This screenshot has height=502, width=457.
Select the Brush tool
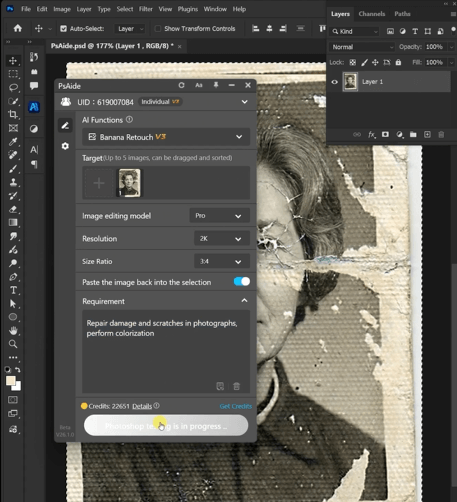coord(13,169)
